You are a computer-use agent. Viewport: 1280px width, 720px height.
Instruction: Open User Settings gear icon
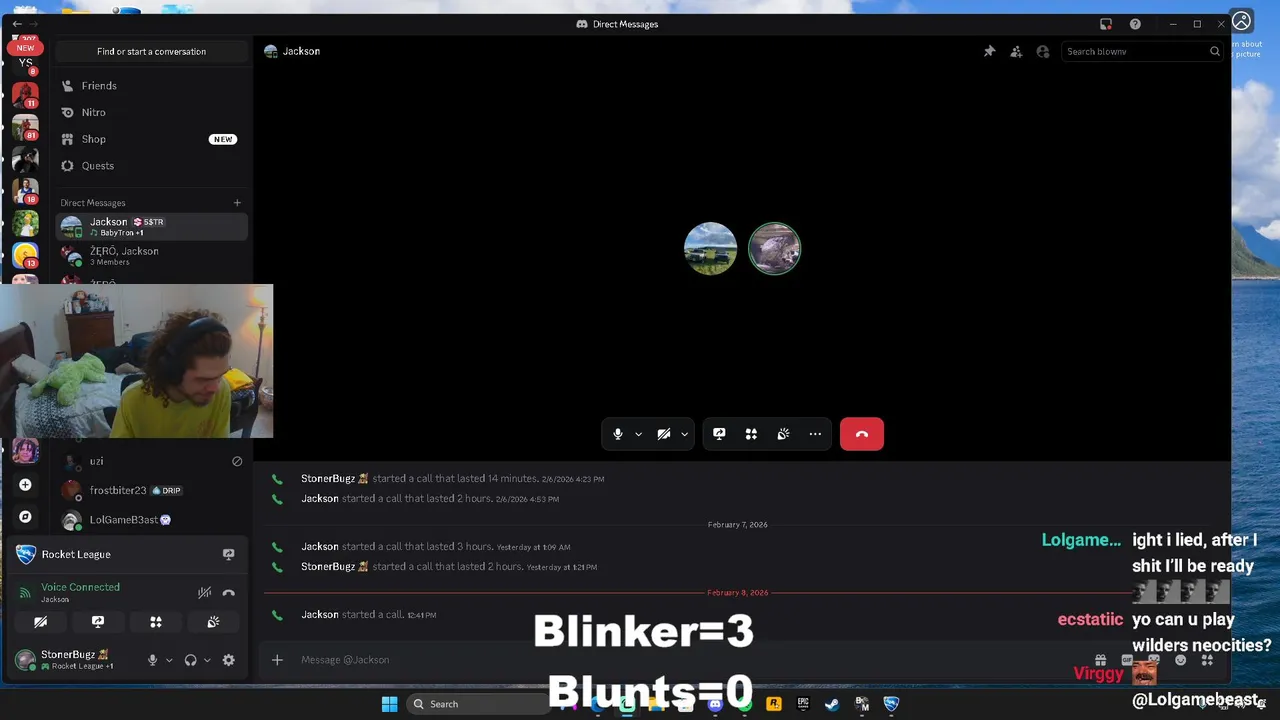click(x=228, y=660)
